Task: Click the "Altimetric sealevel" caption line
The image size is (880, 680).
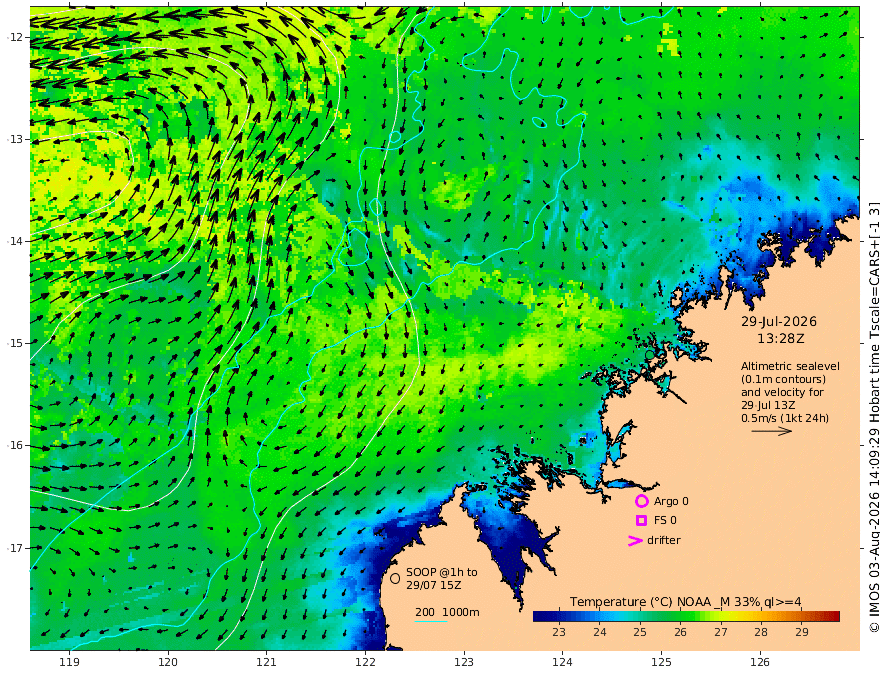Action: click(790, 366)
